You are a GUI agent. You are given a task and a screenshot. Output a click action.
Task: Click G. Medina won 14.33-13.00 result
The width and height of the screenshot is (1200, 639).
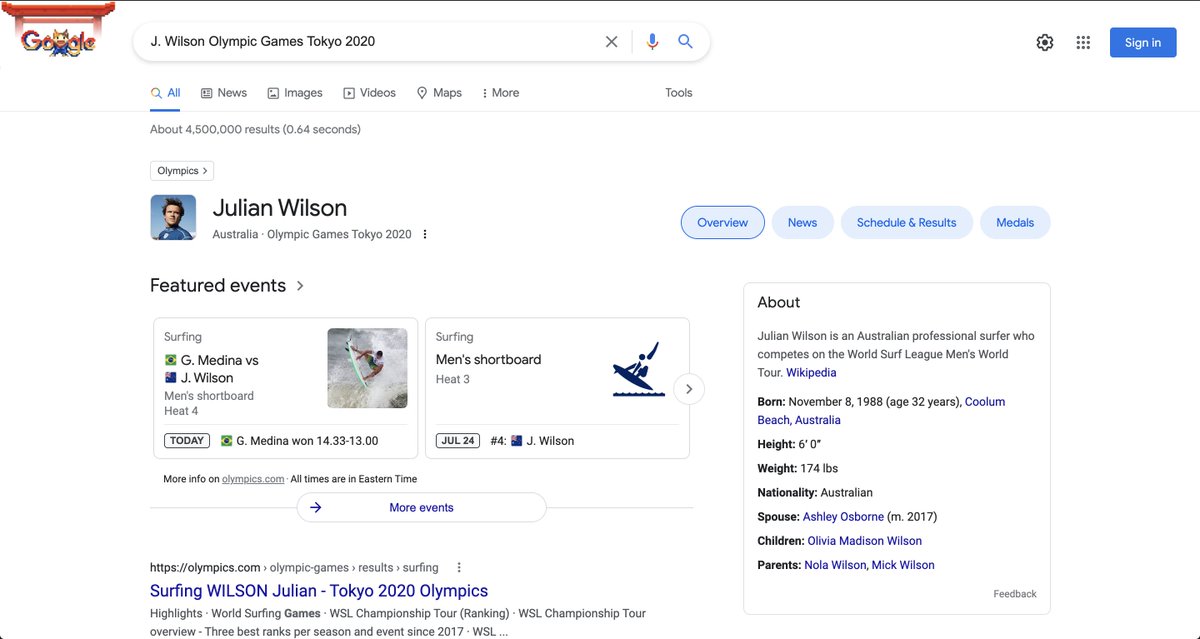point(307,441)
